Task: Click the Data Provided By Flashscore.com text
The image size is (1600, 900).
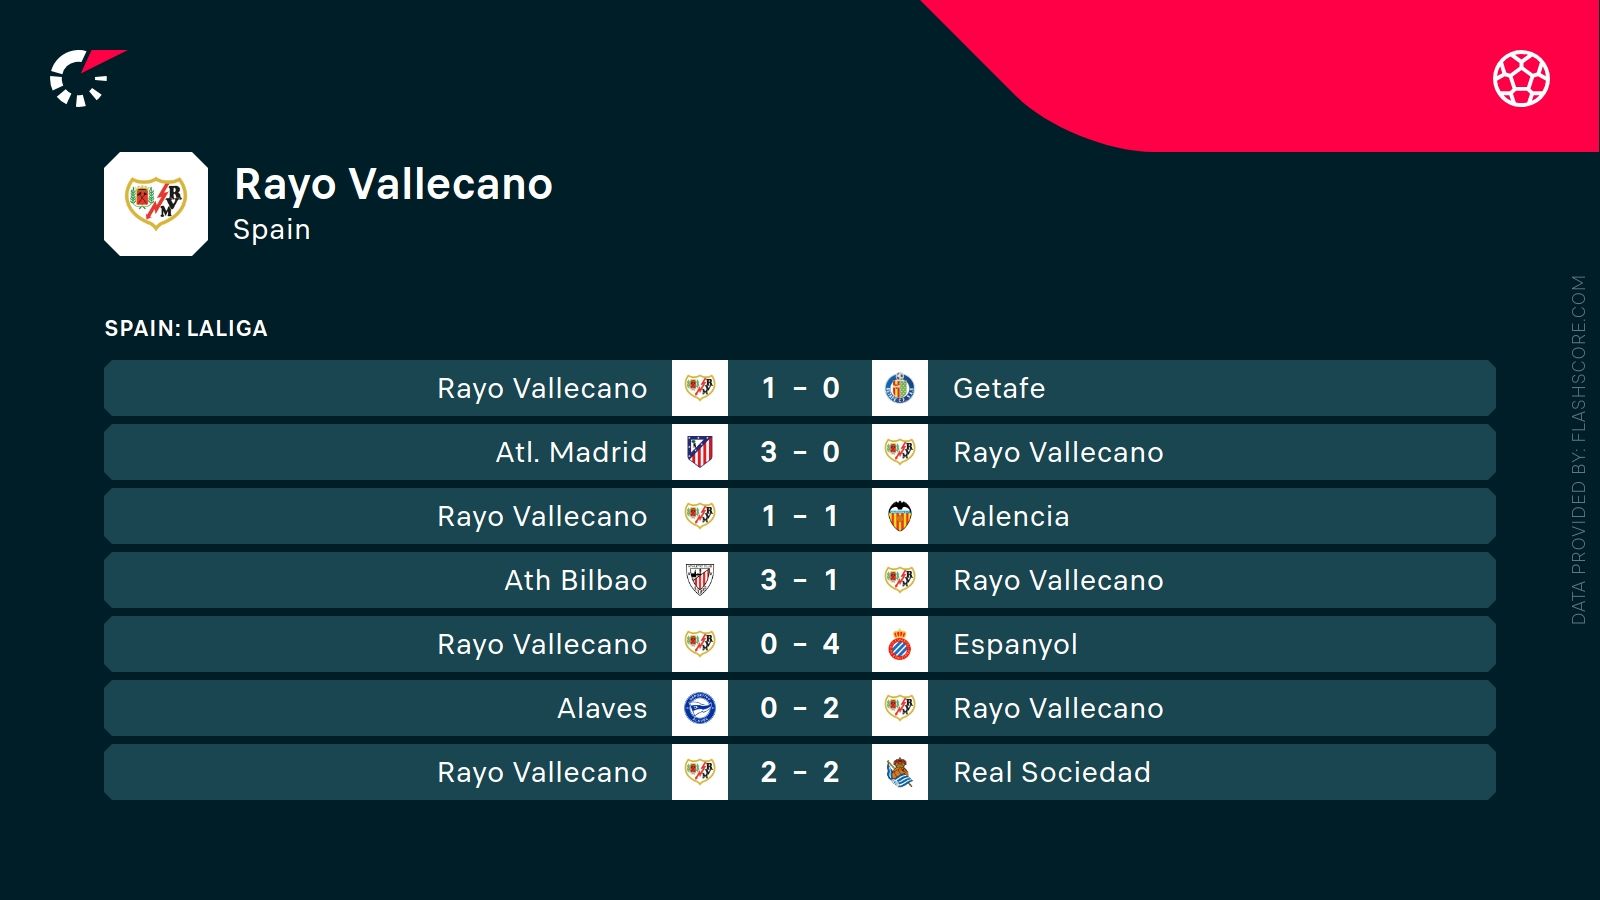Action: (1579, 450)
